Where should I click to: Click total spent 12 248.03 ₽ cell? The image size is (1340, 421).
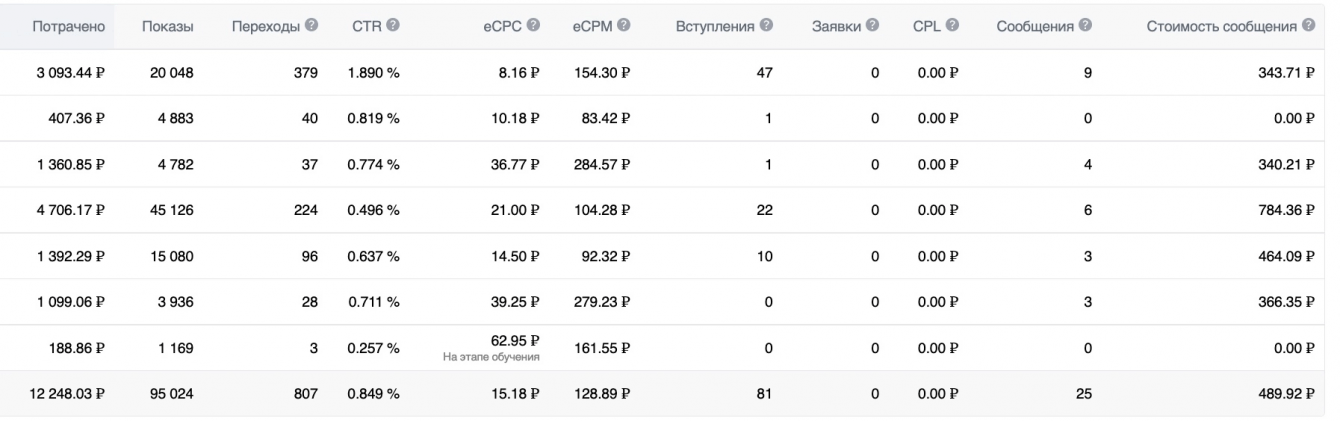[x=66, y=393]
